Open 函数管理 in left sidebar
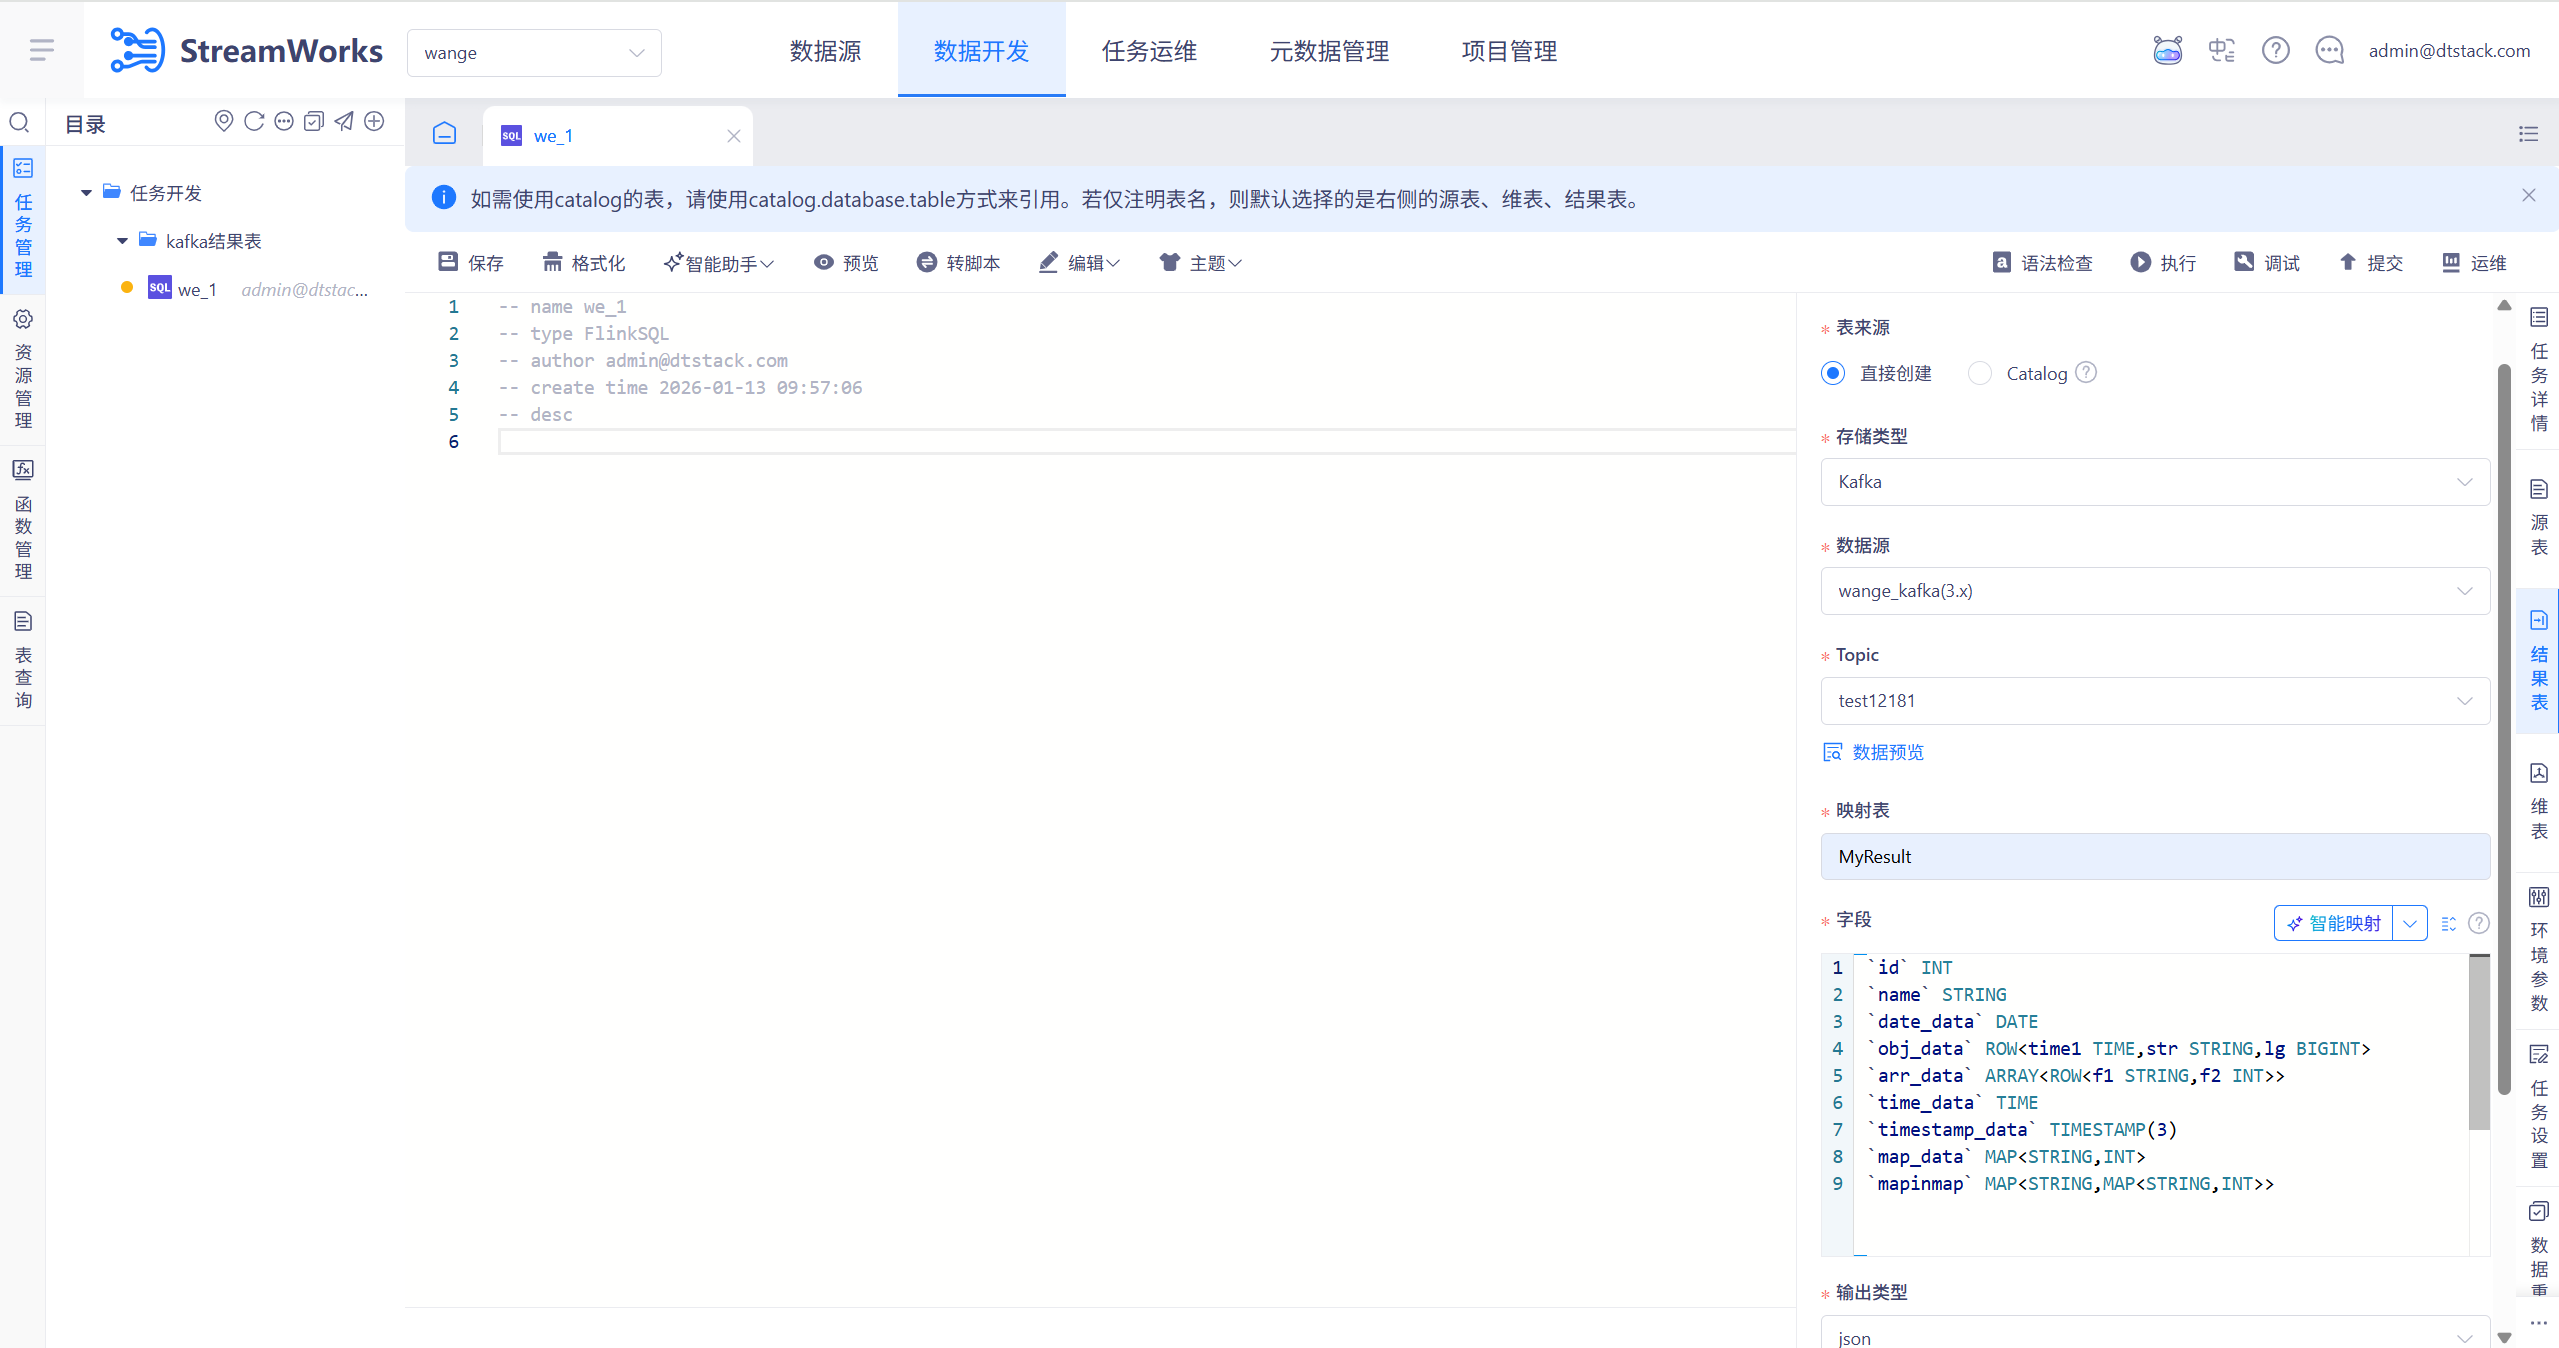Image resolution: width=2559 pixels, height=1348 pixels. [x=23, y=519]
